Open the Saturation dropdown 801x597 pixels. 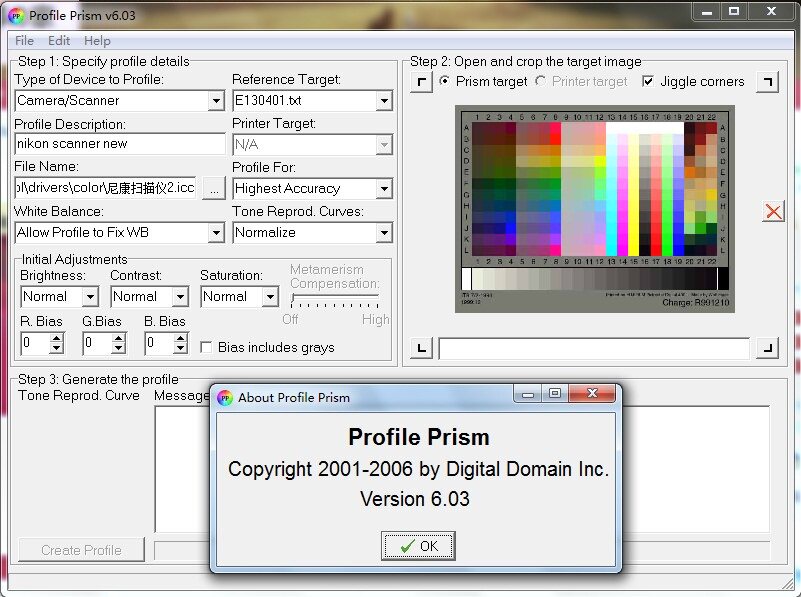coord(270,297)
